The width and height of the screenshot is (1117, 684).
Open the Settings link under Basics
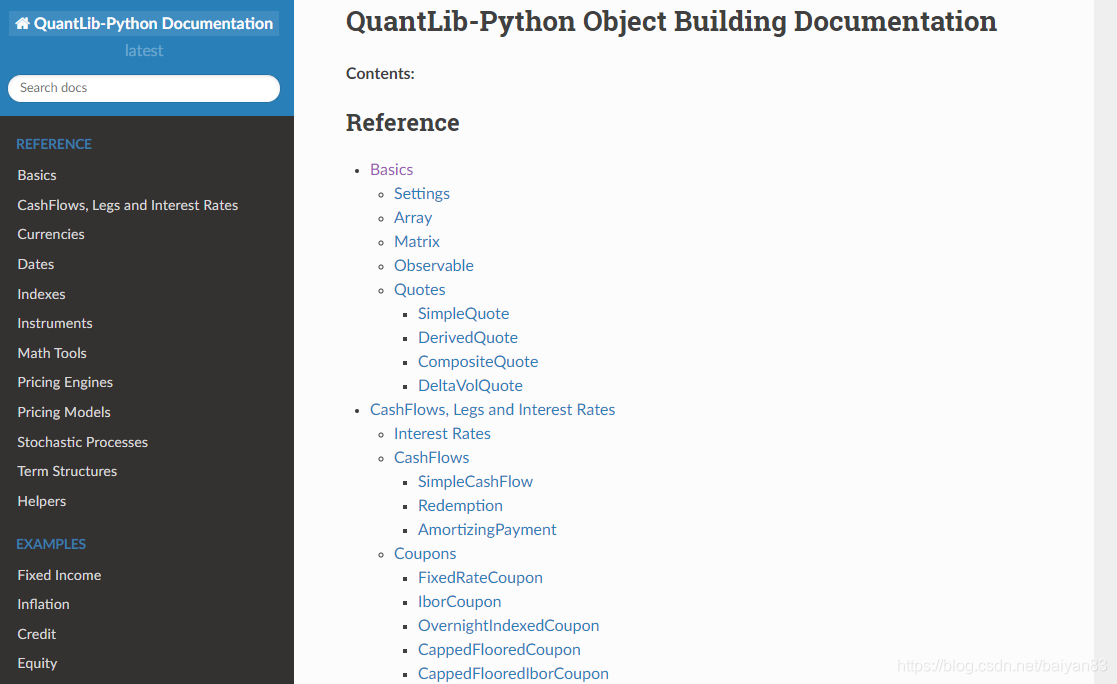point(422,194)
